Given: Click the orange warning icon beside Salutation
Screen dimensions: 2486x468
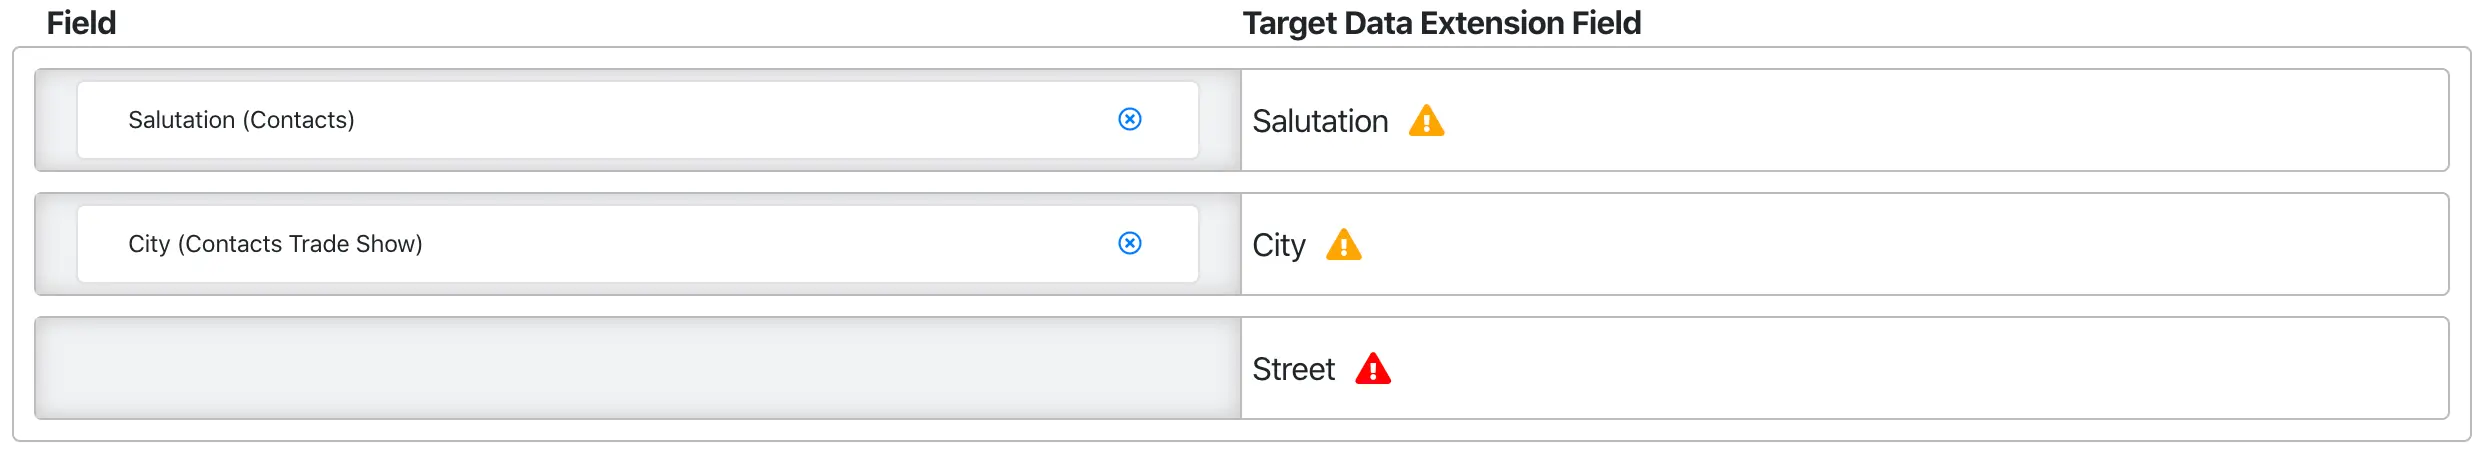Looking at the screenshot, I should (1426, 121).
